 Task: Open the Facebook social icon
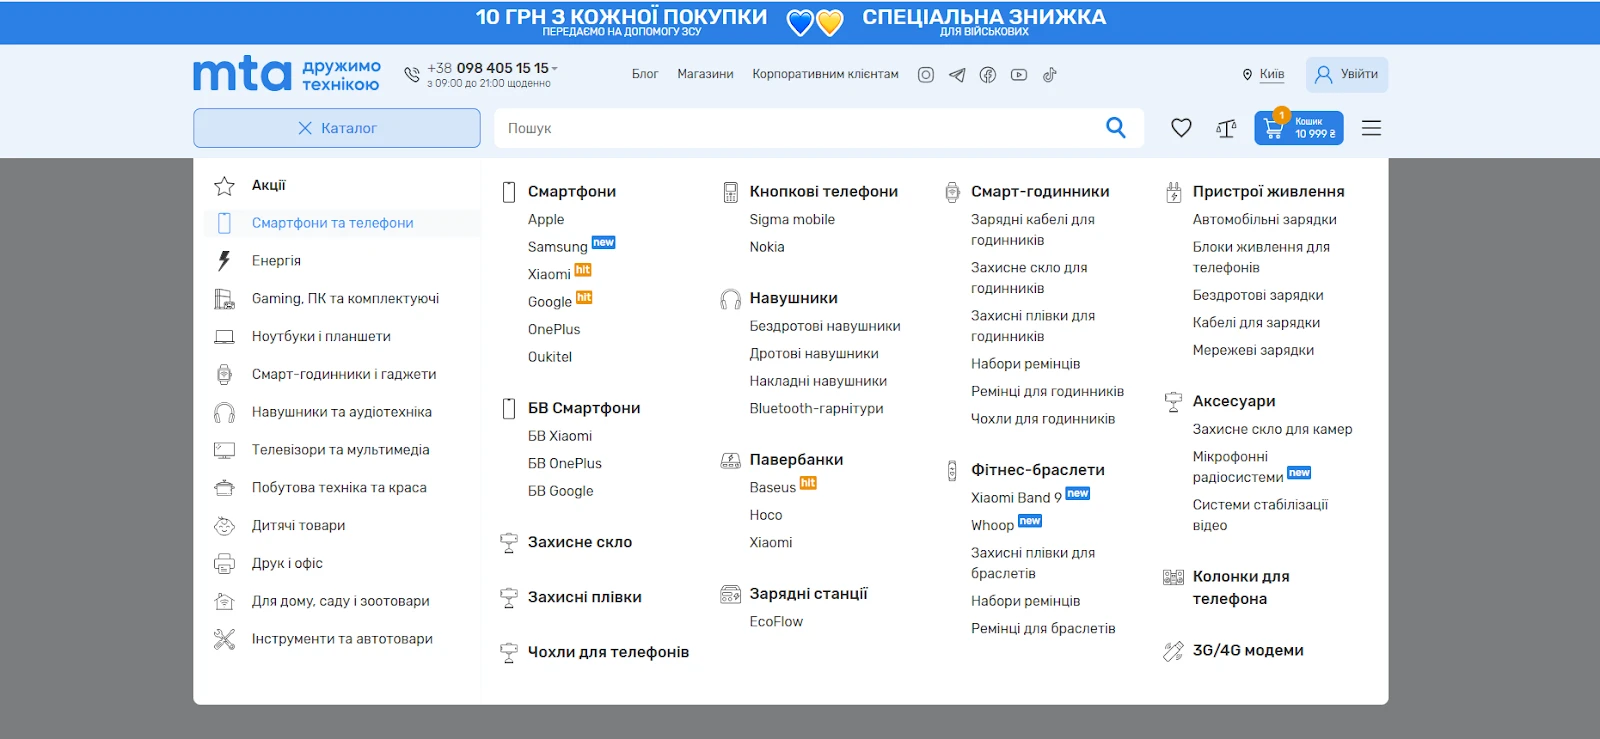click(988, 75)
